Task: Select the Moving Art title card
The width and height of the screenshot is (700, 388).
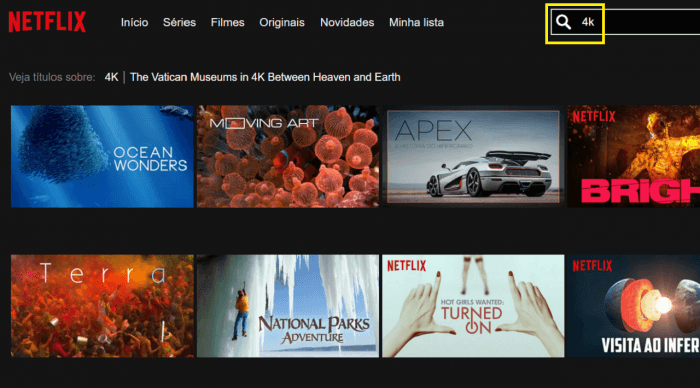Action: tap(288, 156)
